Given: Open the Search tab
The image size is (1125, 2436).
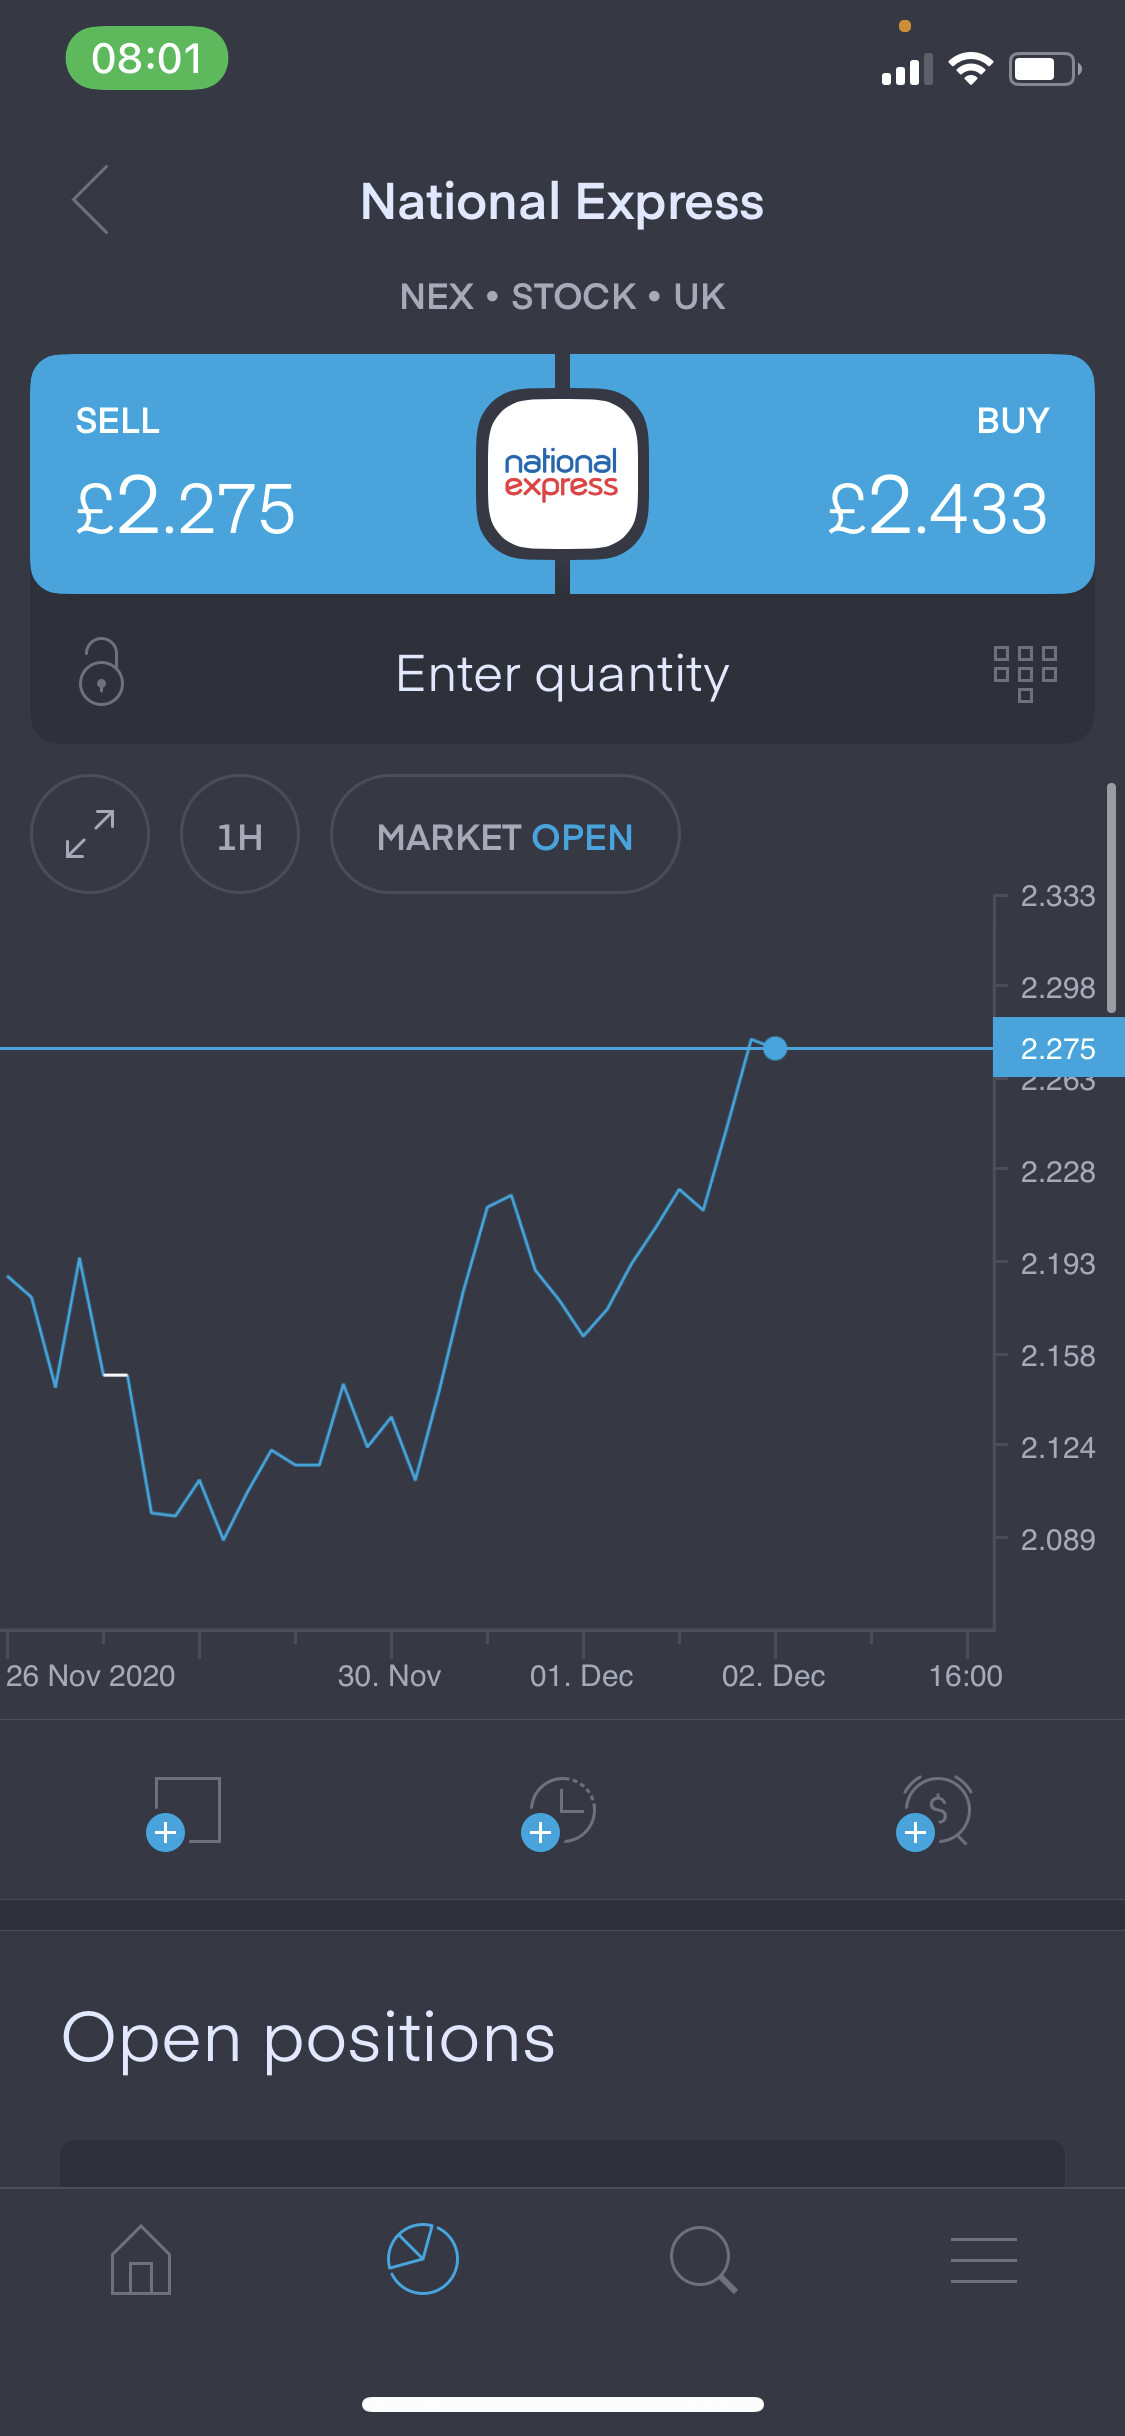Looking at the screenshot, I should pos(703,2260).
